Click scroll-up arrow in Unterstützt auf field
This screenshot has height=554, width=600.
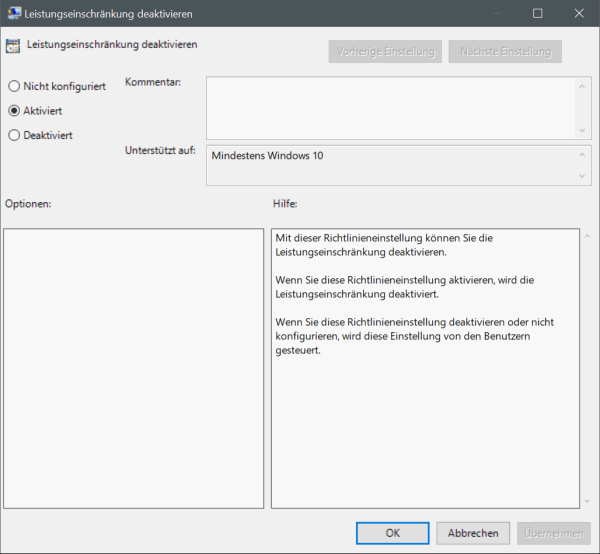(x=582, y=155)
